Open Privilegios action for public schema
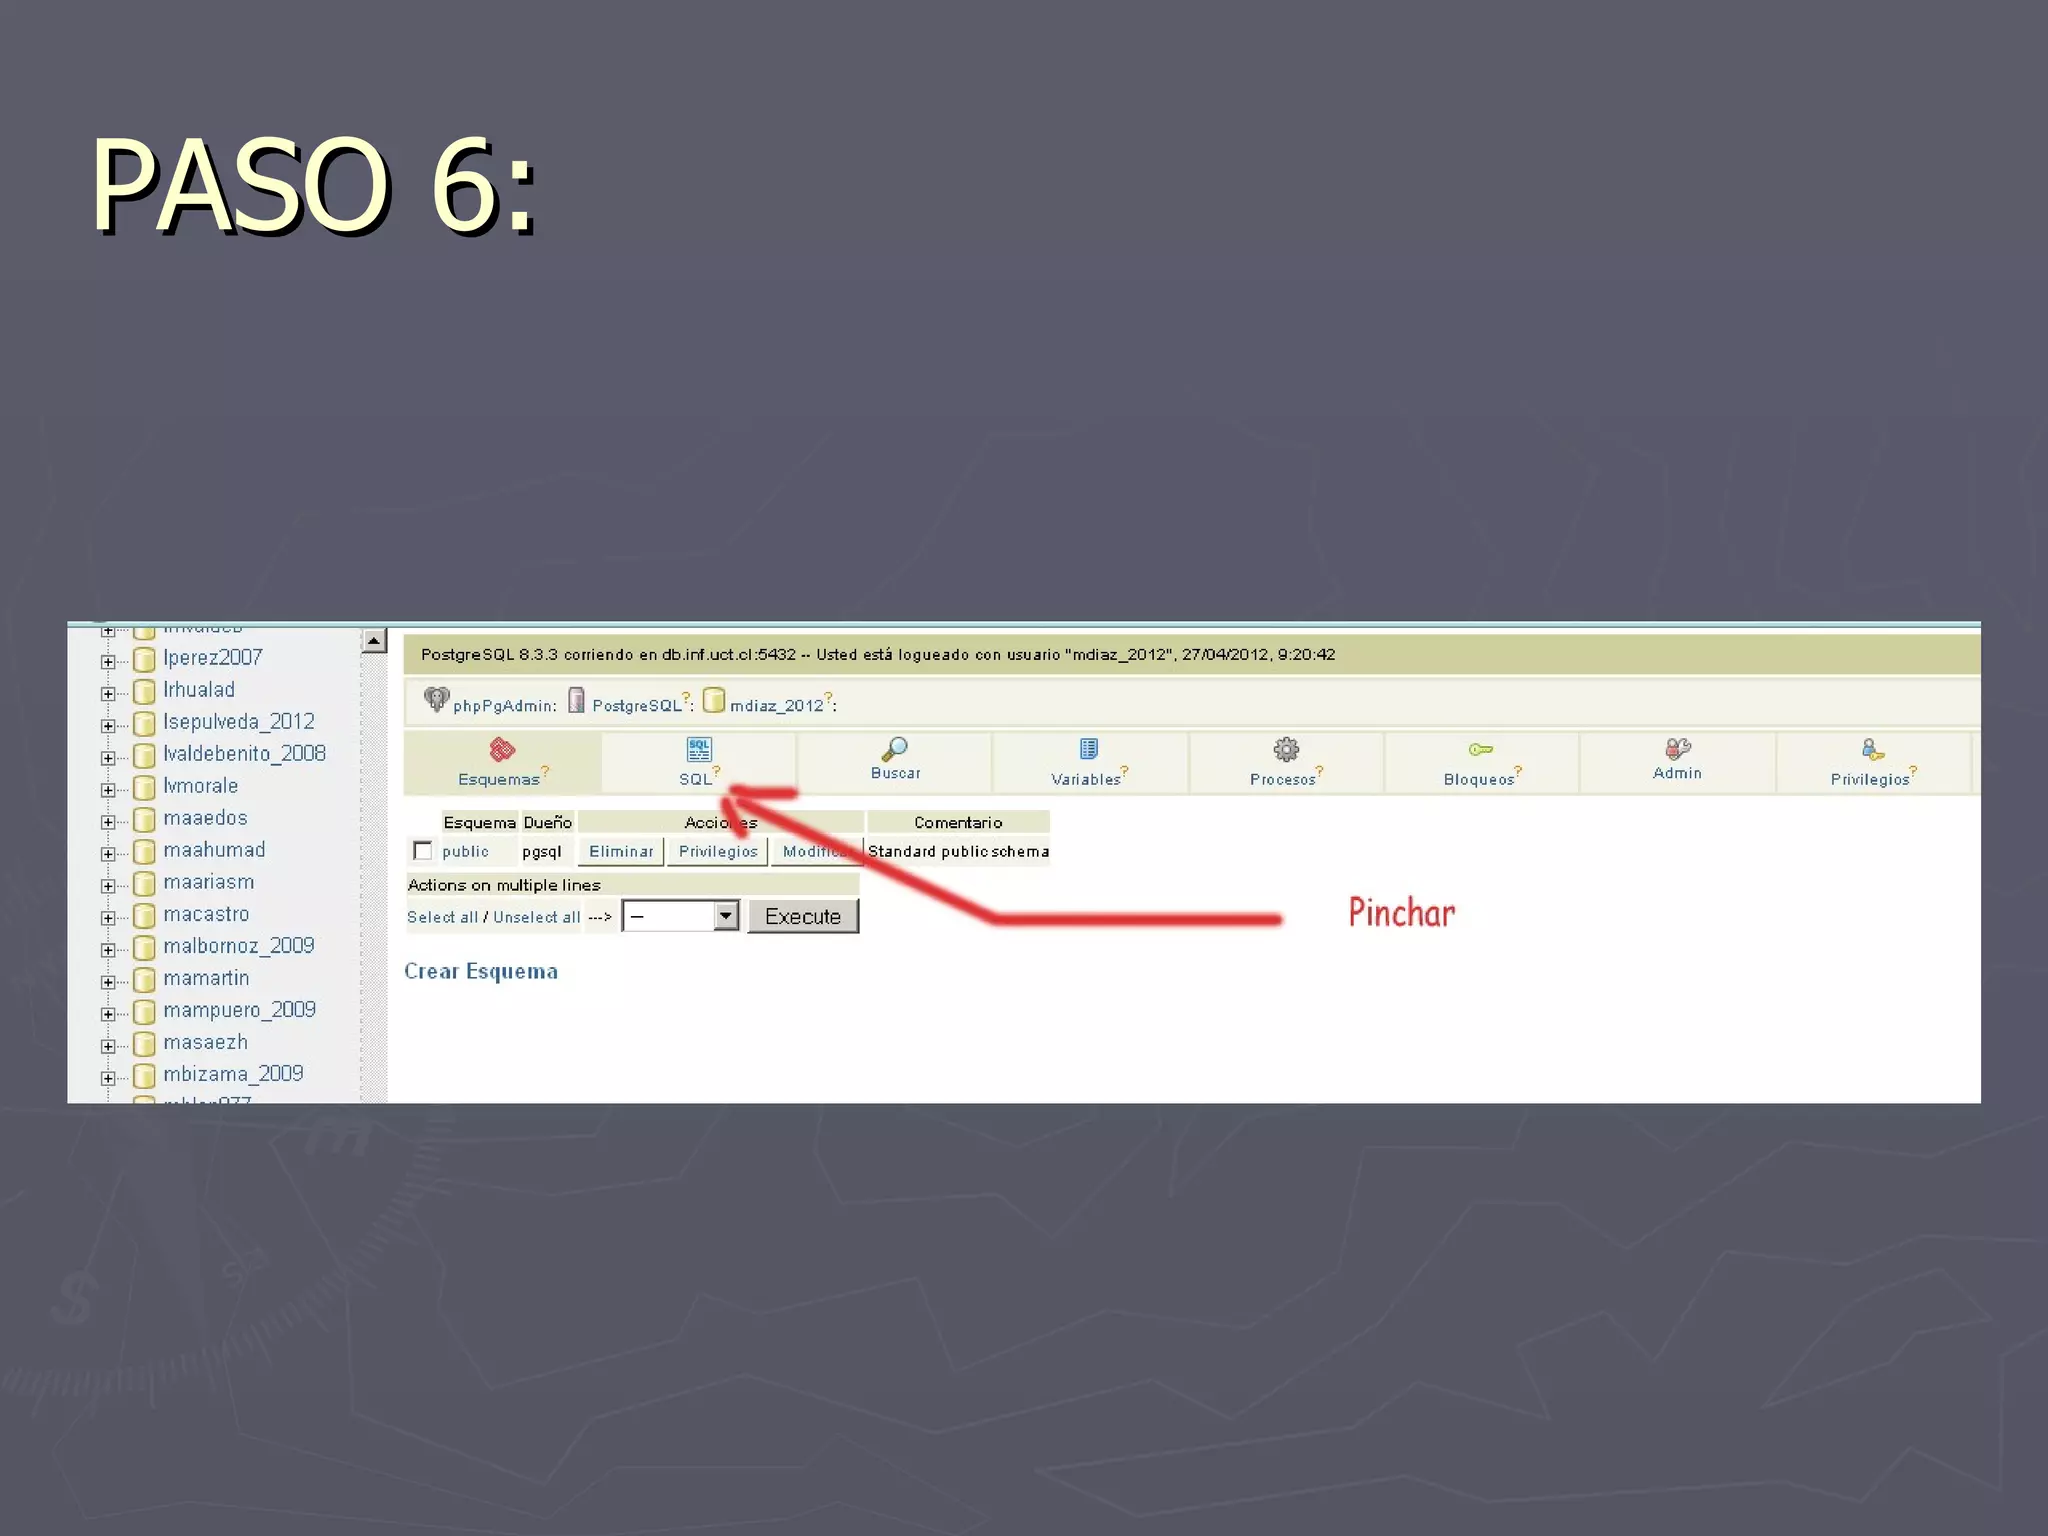The width and height of the screenshot is (2048, 1536). pos(718,852)
